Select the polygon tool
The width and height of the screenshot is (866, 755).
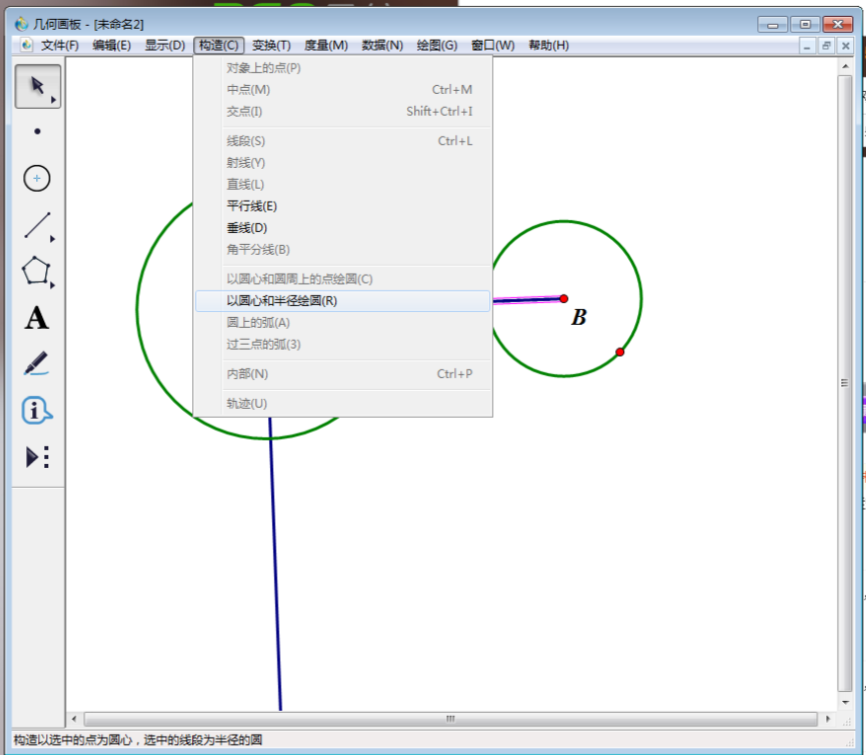(36, 271)
